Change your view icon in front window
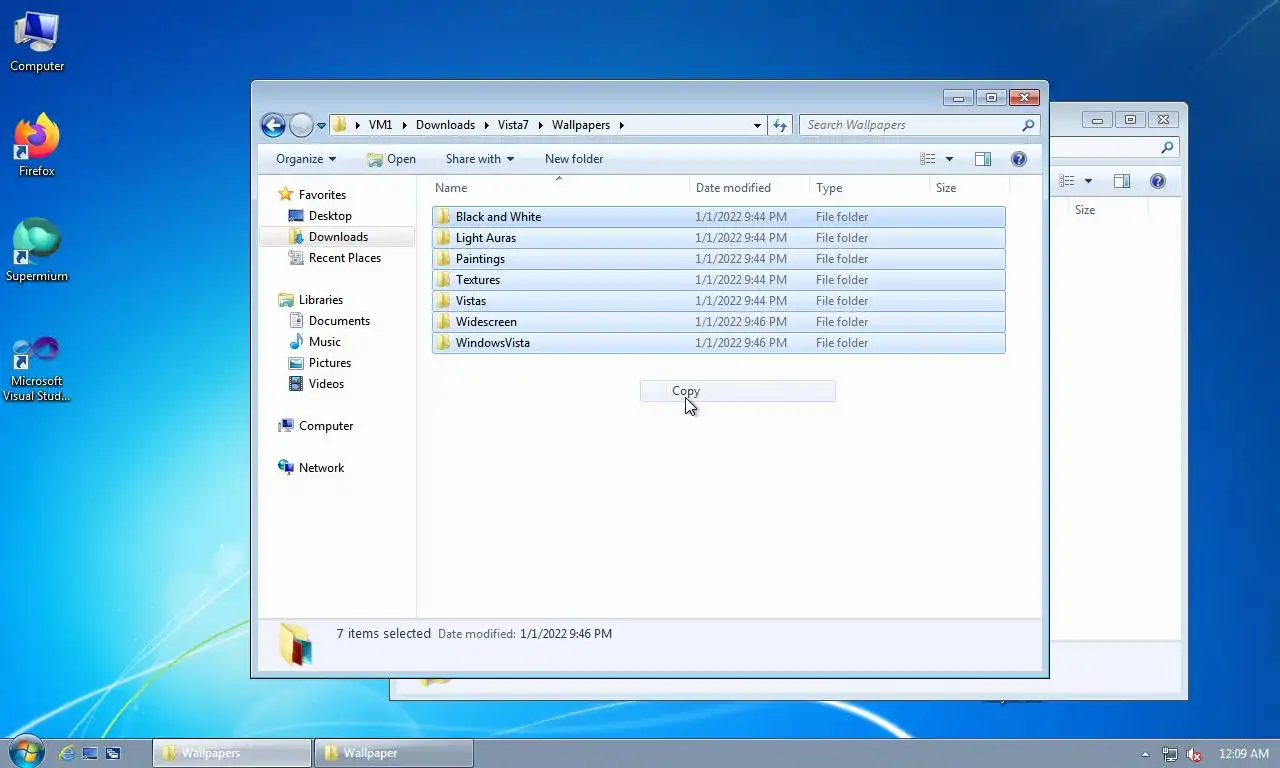 (x=928, y=159)
